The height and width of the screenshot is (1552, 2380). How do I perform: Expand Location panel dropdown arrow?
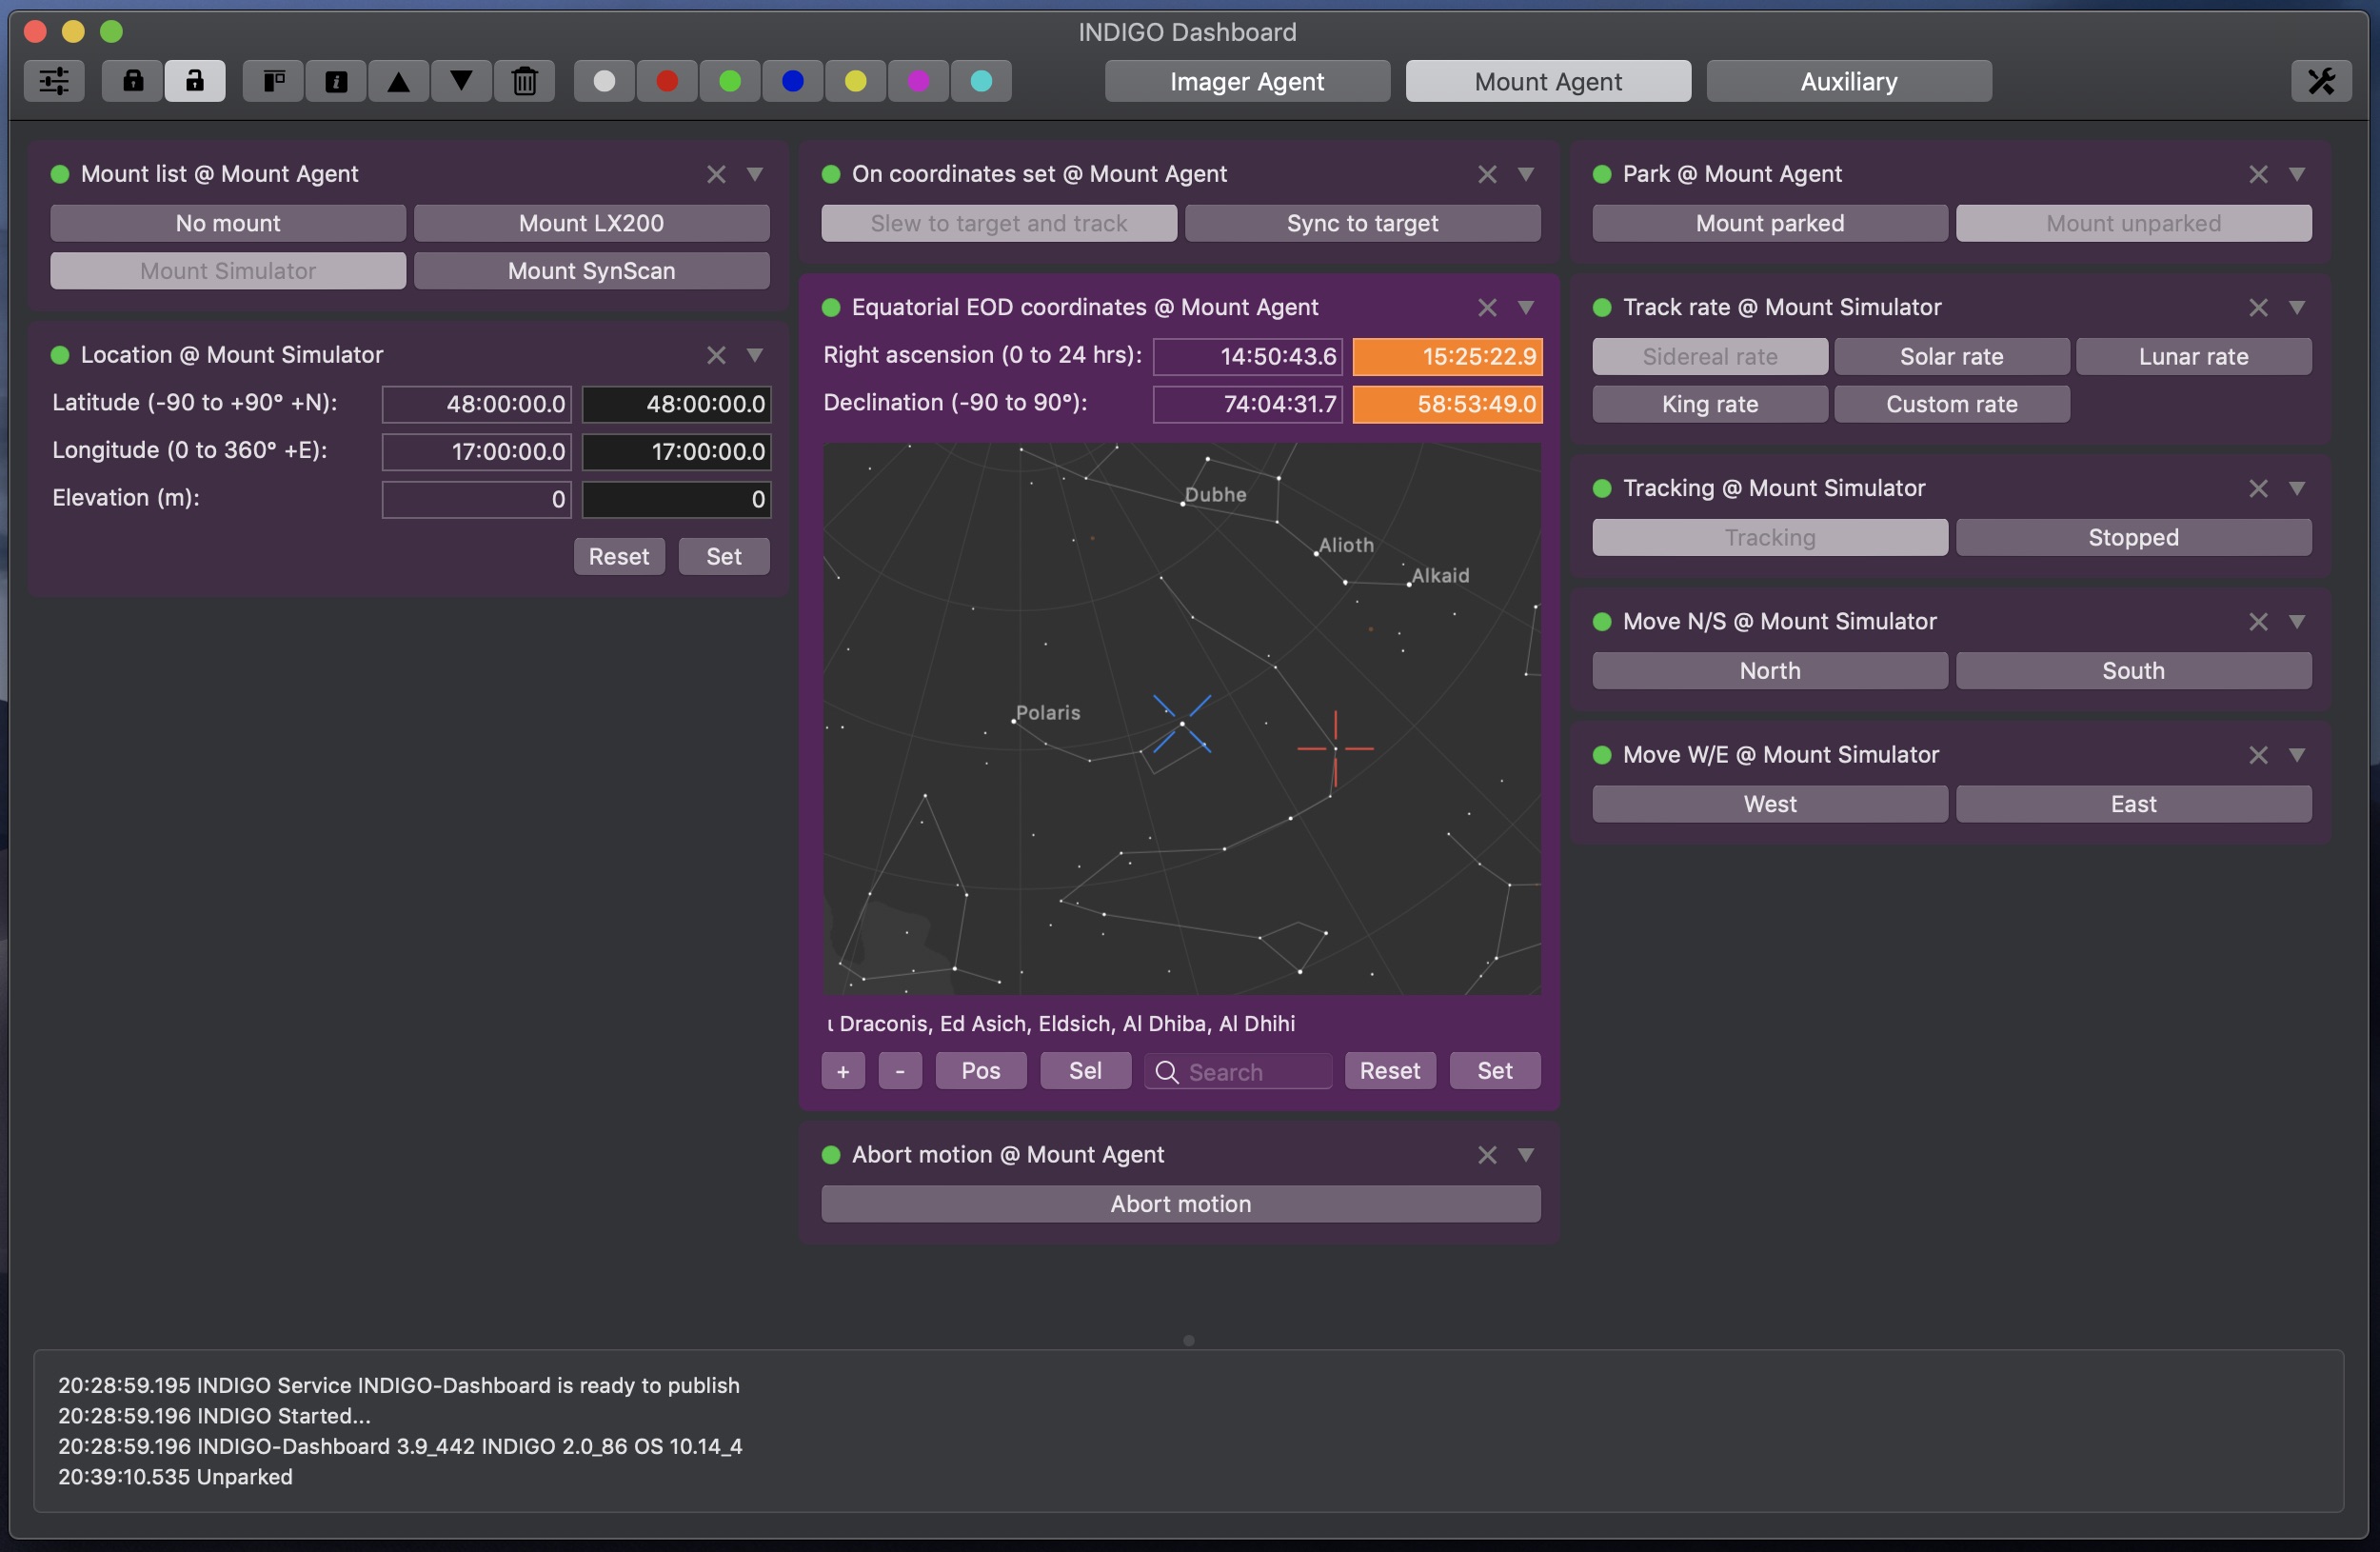[x=755, y=355]
